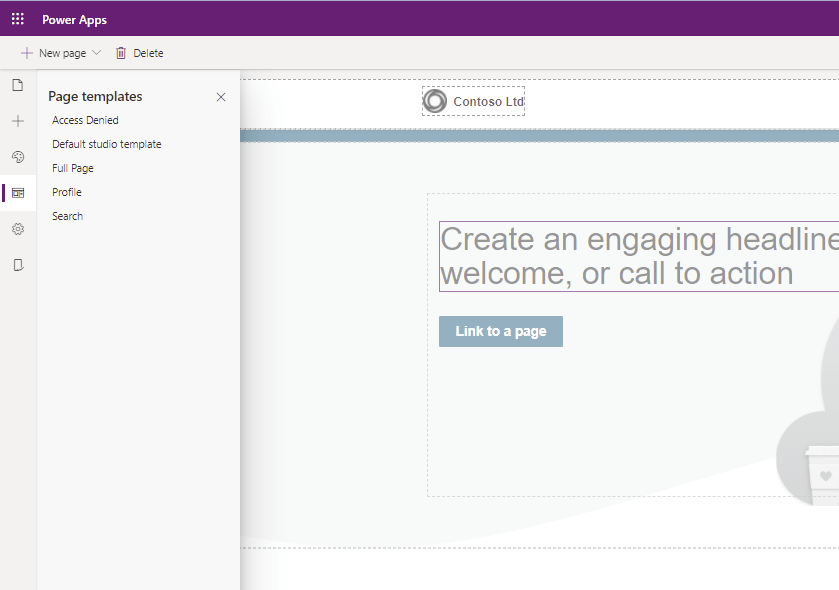Click the Page templates heading
The height and width of the screenshot is (590, 839).
click(95, 96)
